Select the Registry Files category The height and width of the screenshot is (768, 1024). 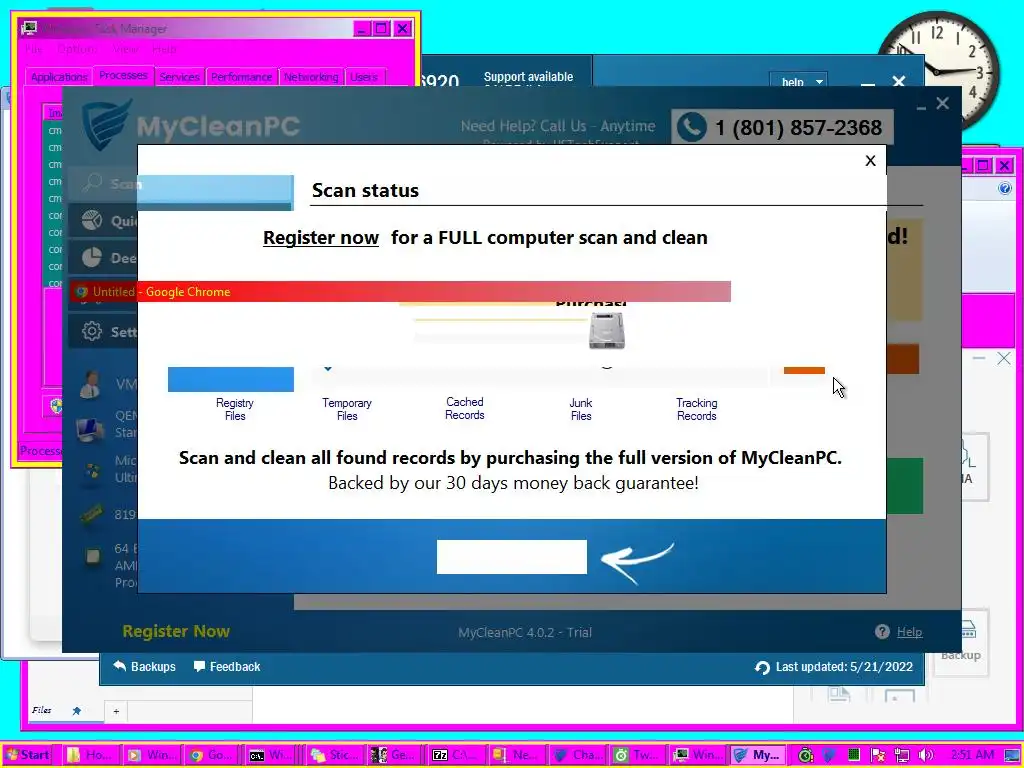coord(234,409)
